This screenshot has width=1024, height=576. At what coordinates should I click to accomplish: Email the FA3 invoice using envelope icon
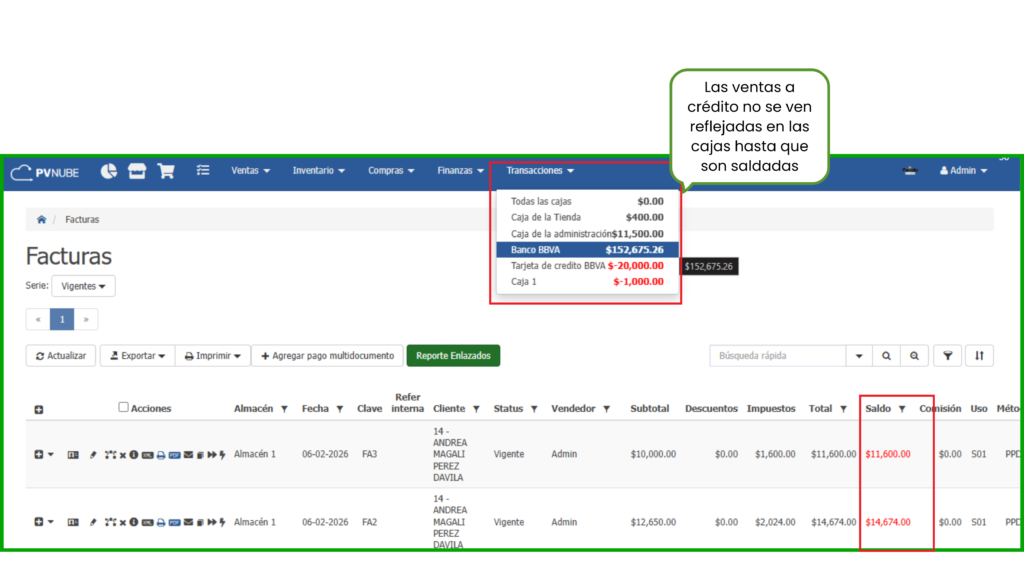pyautogui.click(x=188, y=454)
